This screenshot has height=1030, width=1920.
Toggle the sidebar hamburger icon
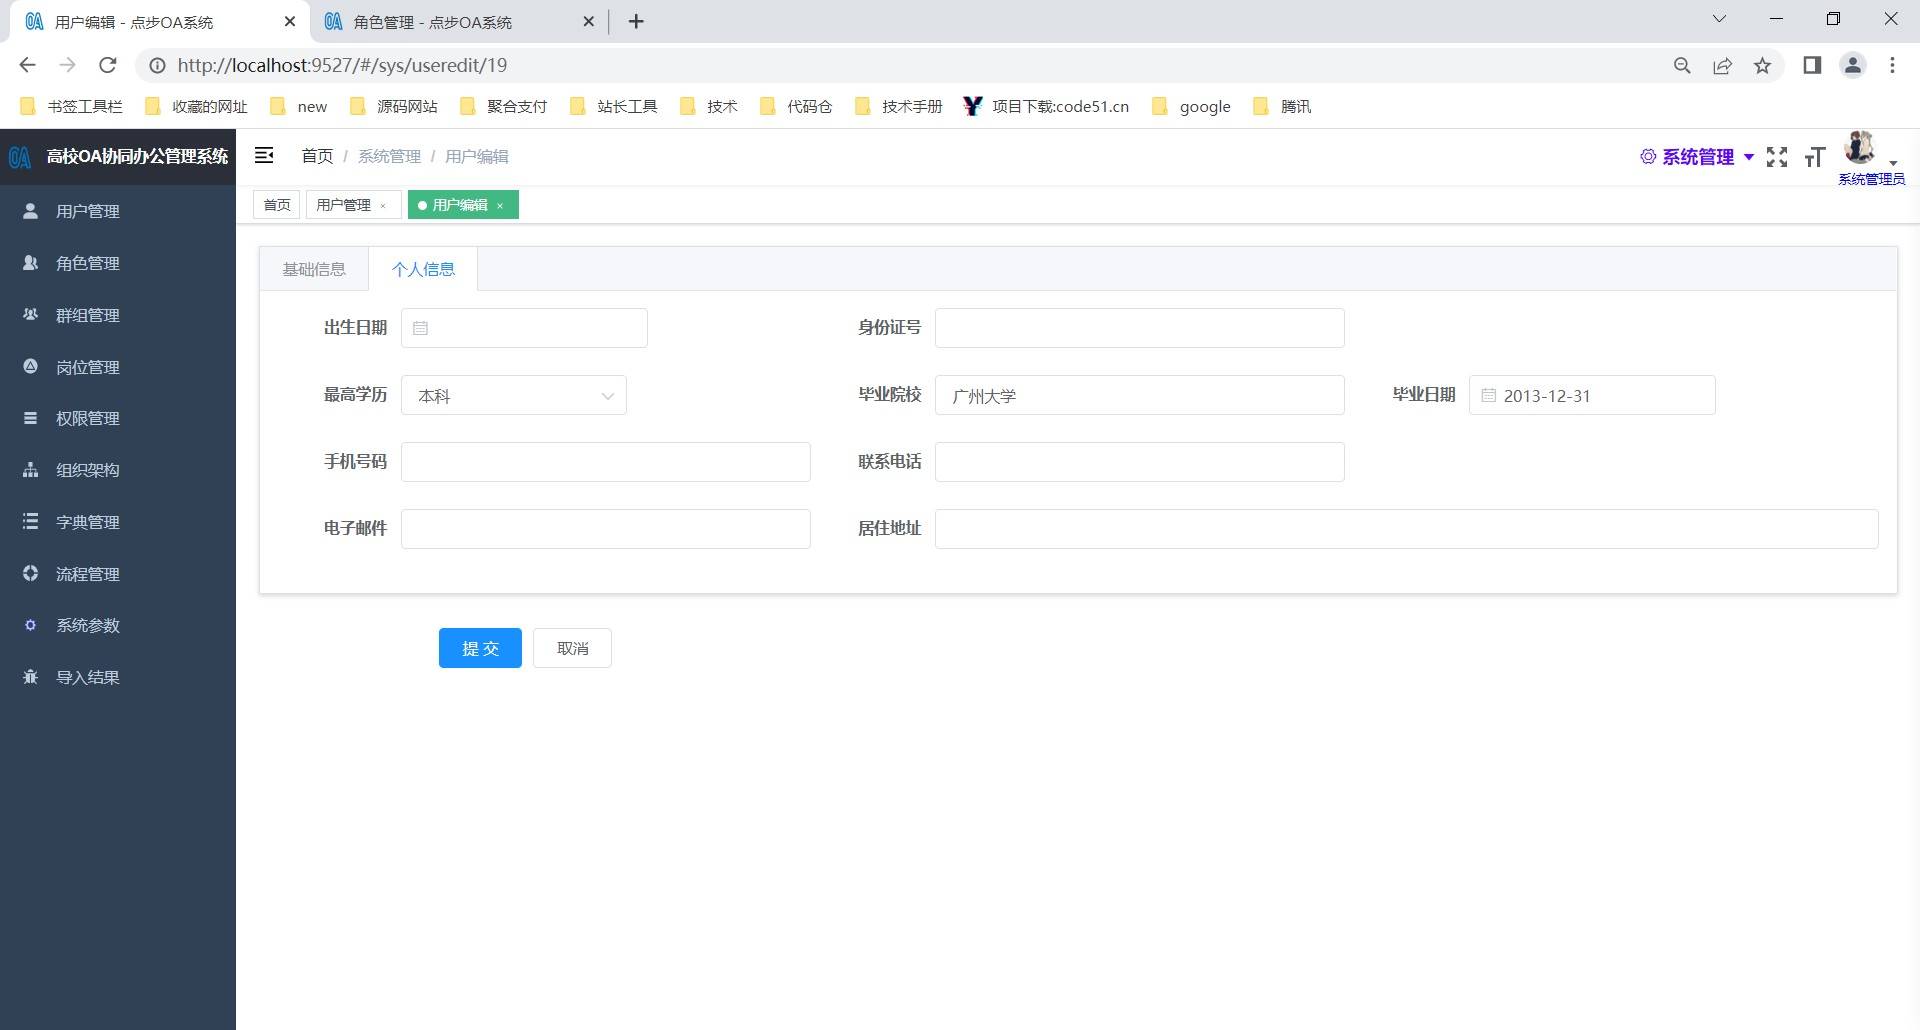click(x=264, y=155)
